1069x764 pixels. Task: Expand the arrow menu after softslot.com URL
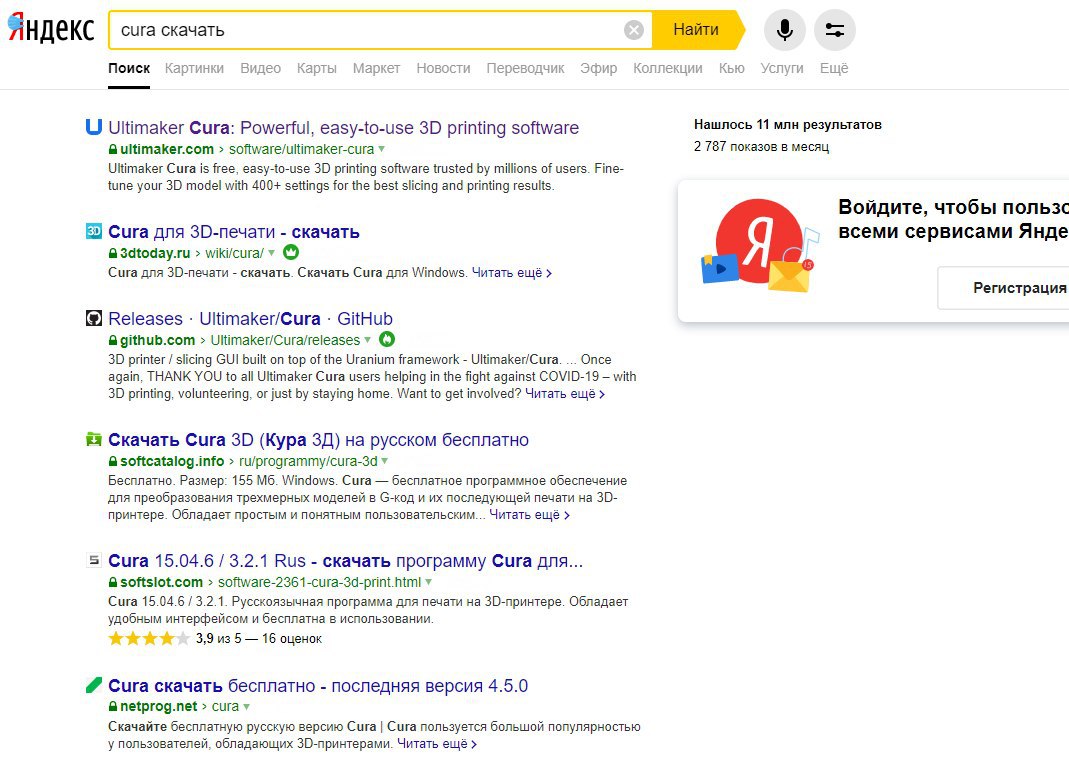click(x=429, y=582)
